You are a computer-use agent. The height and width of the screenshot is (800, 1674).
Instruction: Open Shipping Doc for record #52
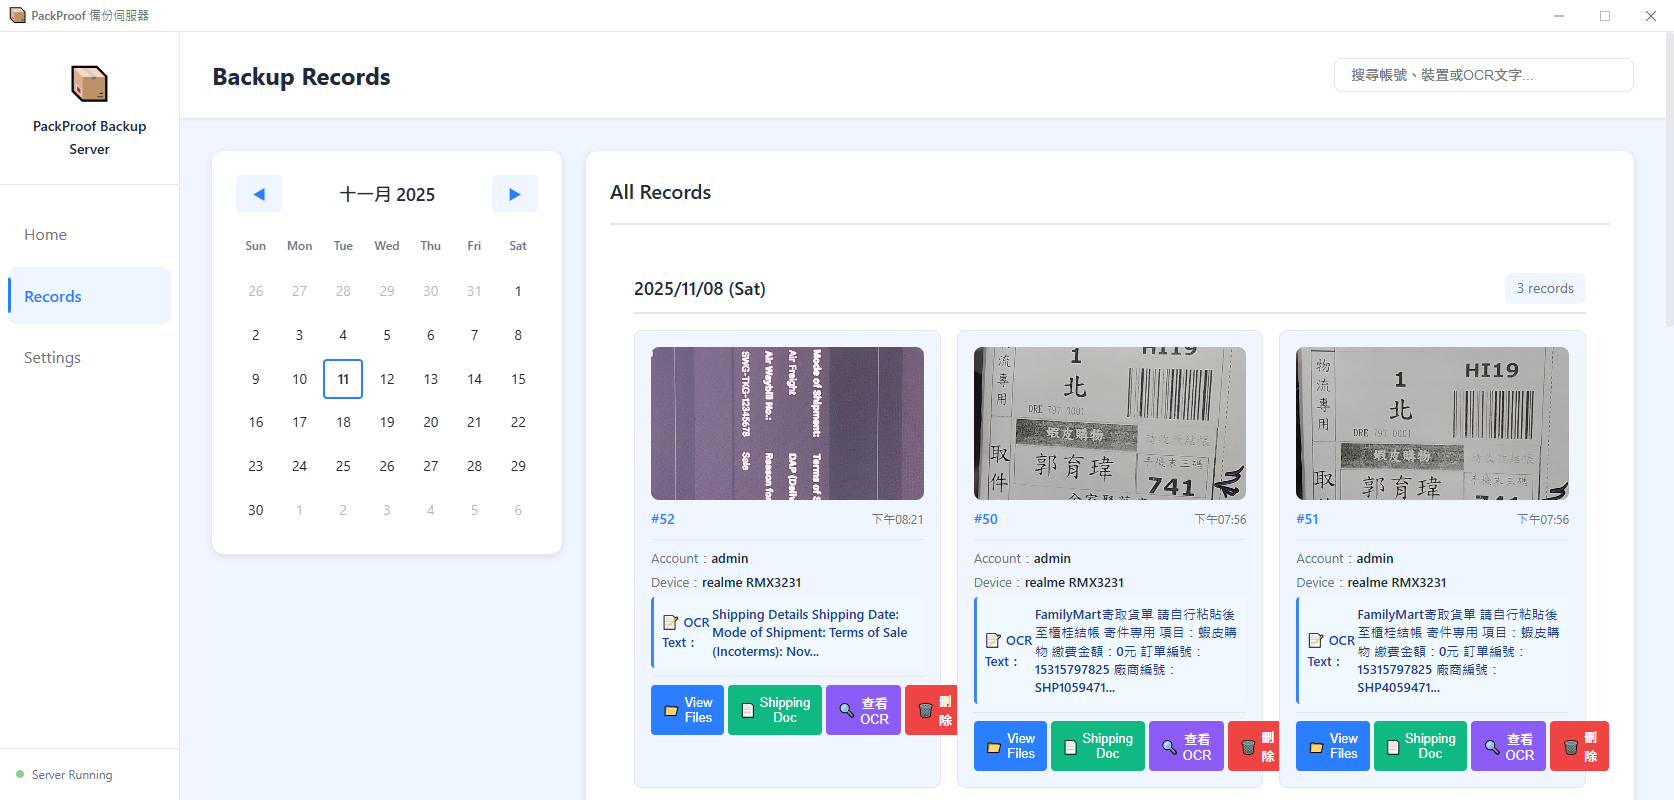(775, 710)
